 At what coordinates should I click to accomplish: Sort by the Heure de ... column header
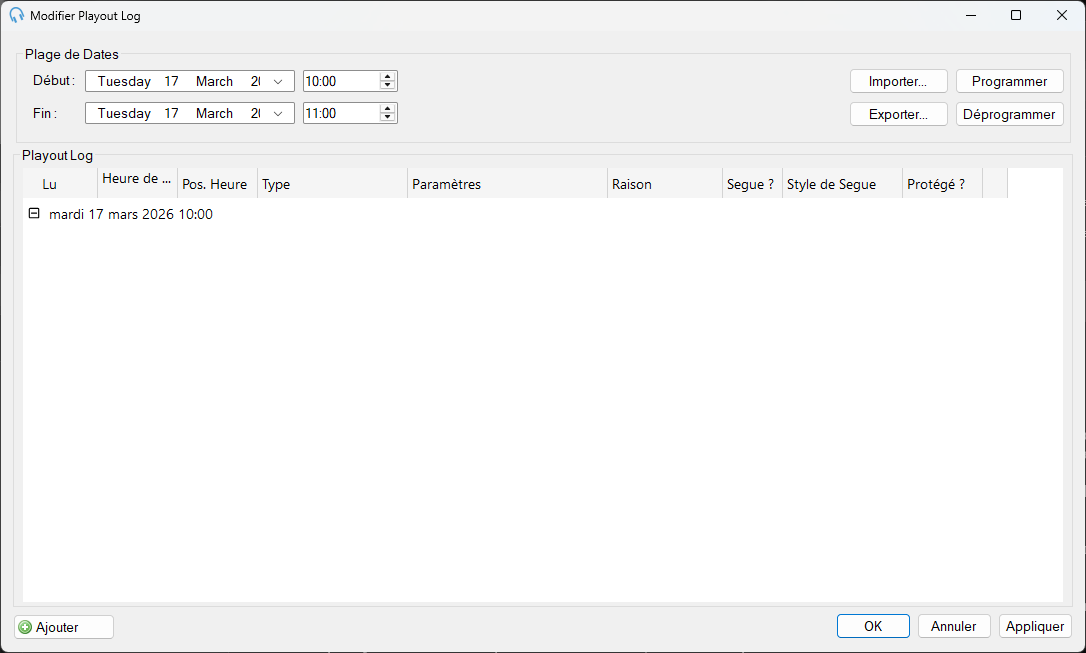[137, 184]
